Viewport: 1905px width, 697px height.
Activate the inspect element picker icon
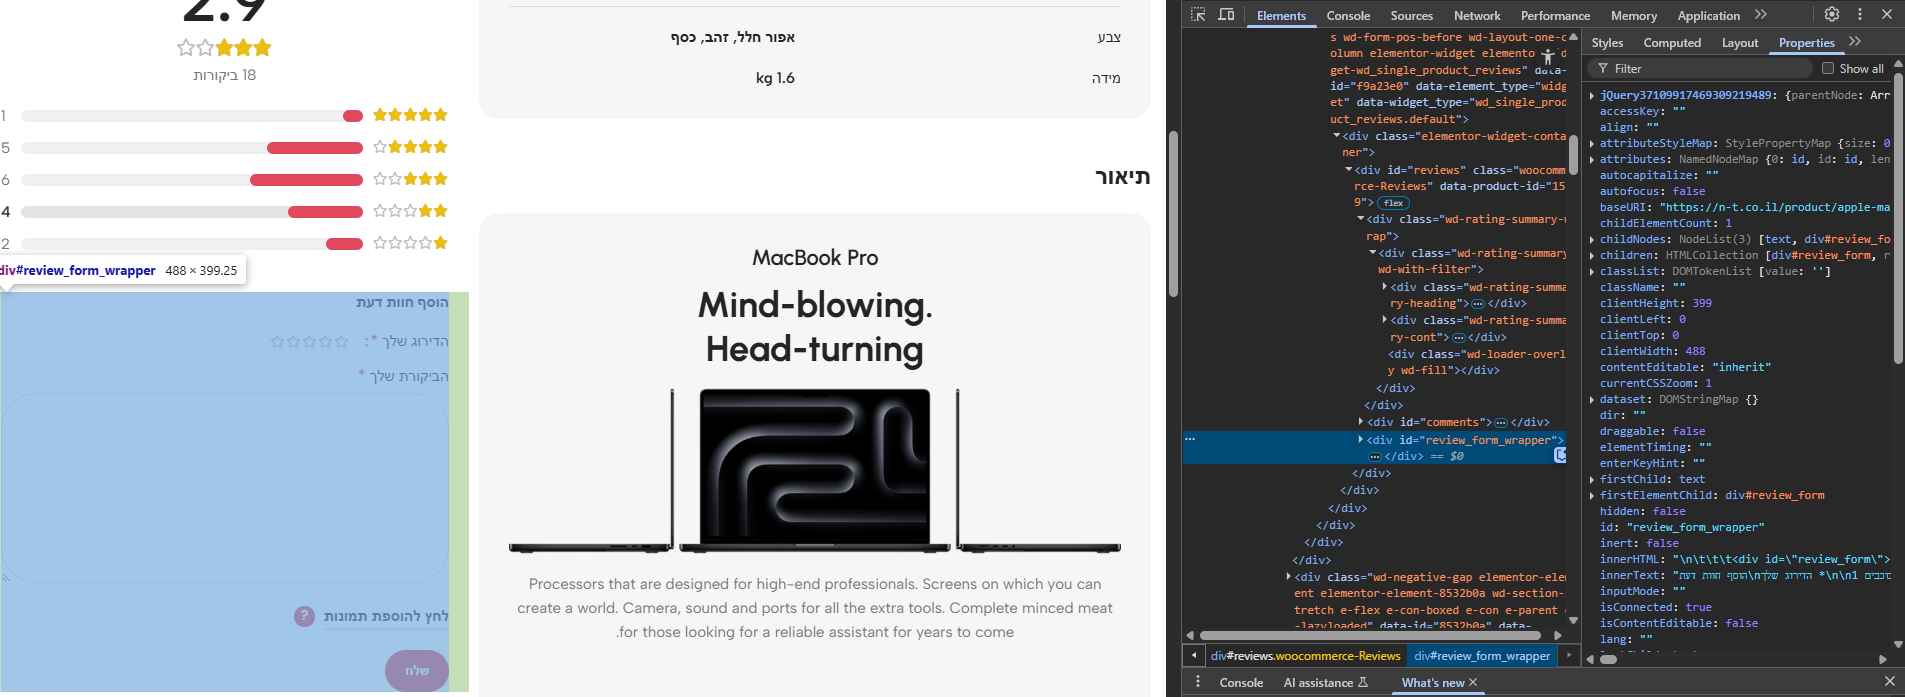[x=1198, y=14]
